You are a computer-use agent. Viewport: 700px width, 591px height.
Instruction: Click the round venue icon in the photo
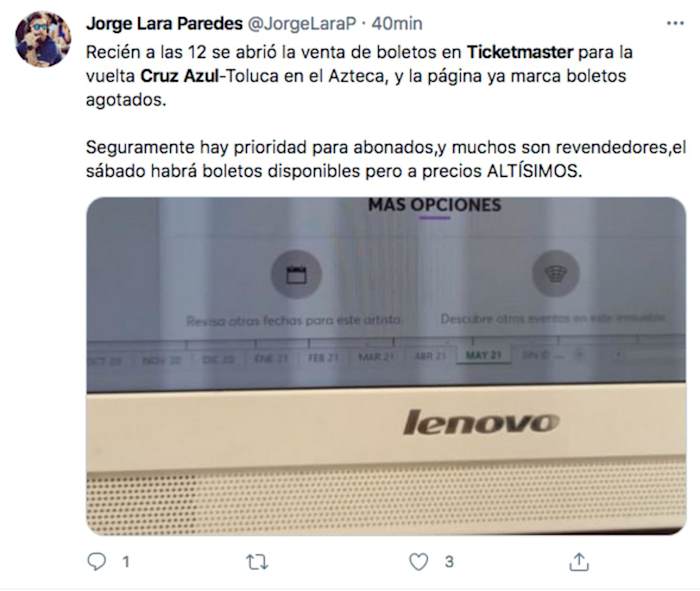pos(556,273)
